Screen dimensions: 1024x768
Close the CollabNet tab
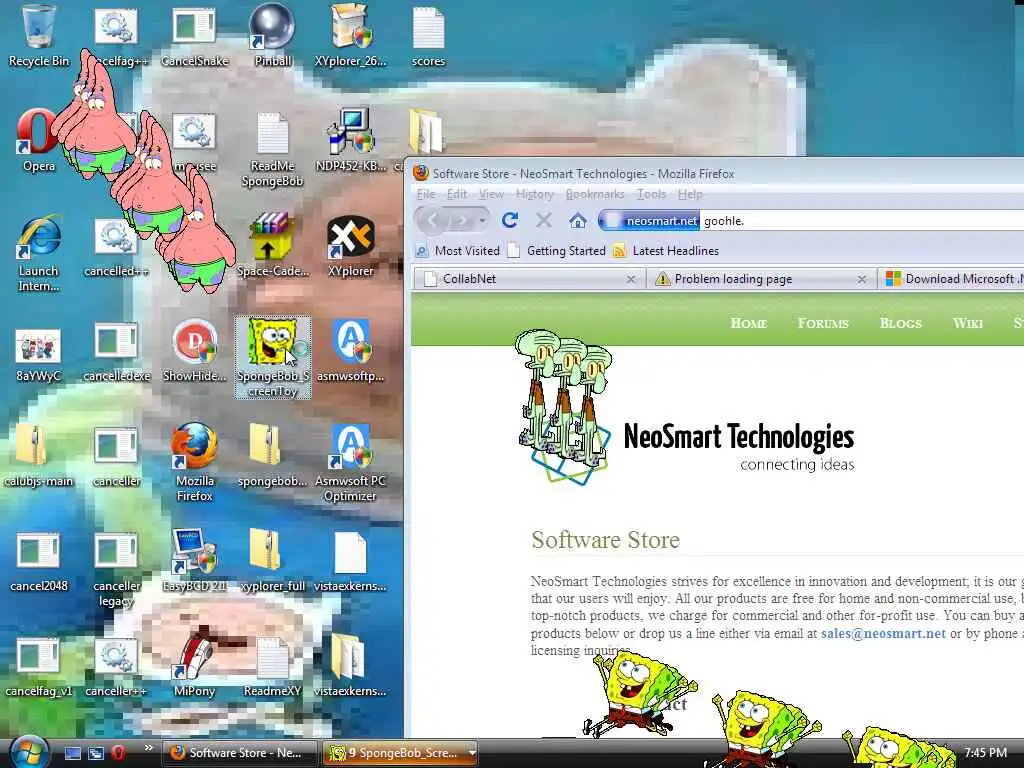tap(630, 280)
